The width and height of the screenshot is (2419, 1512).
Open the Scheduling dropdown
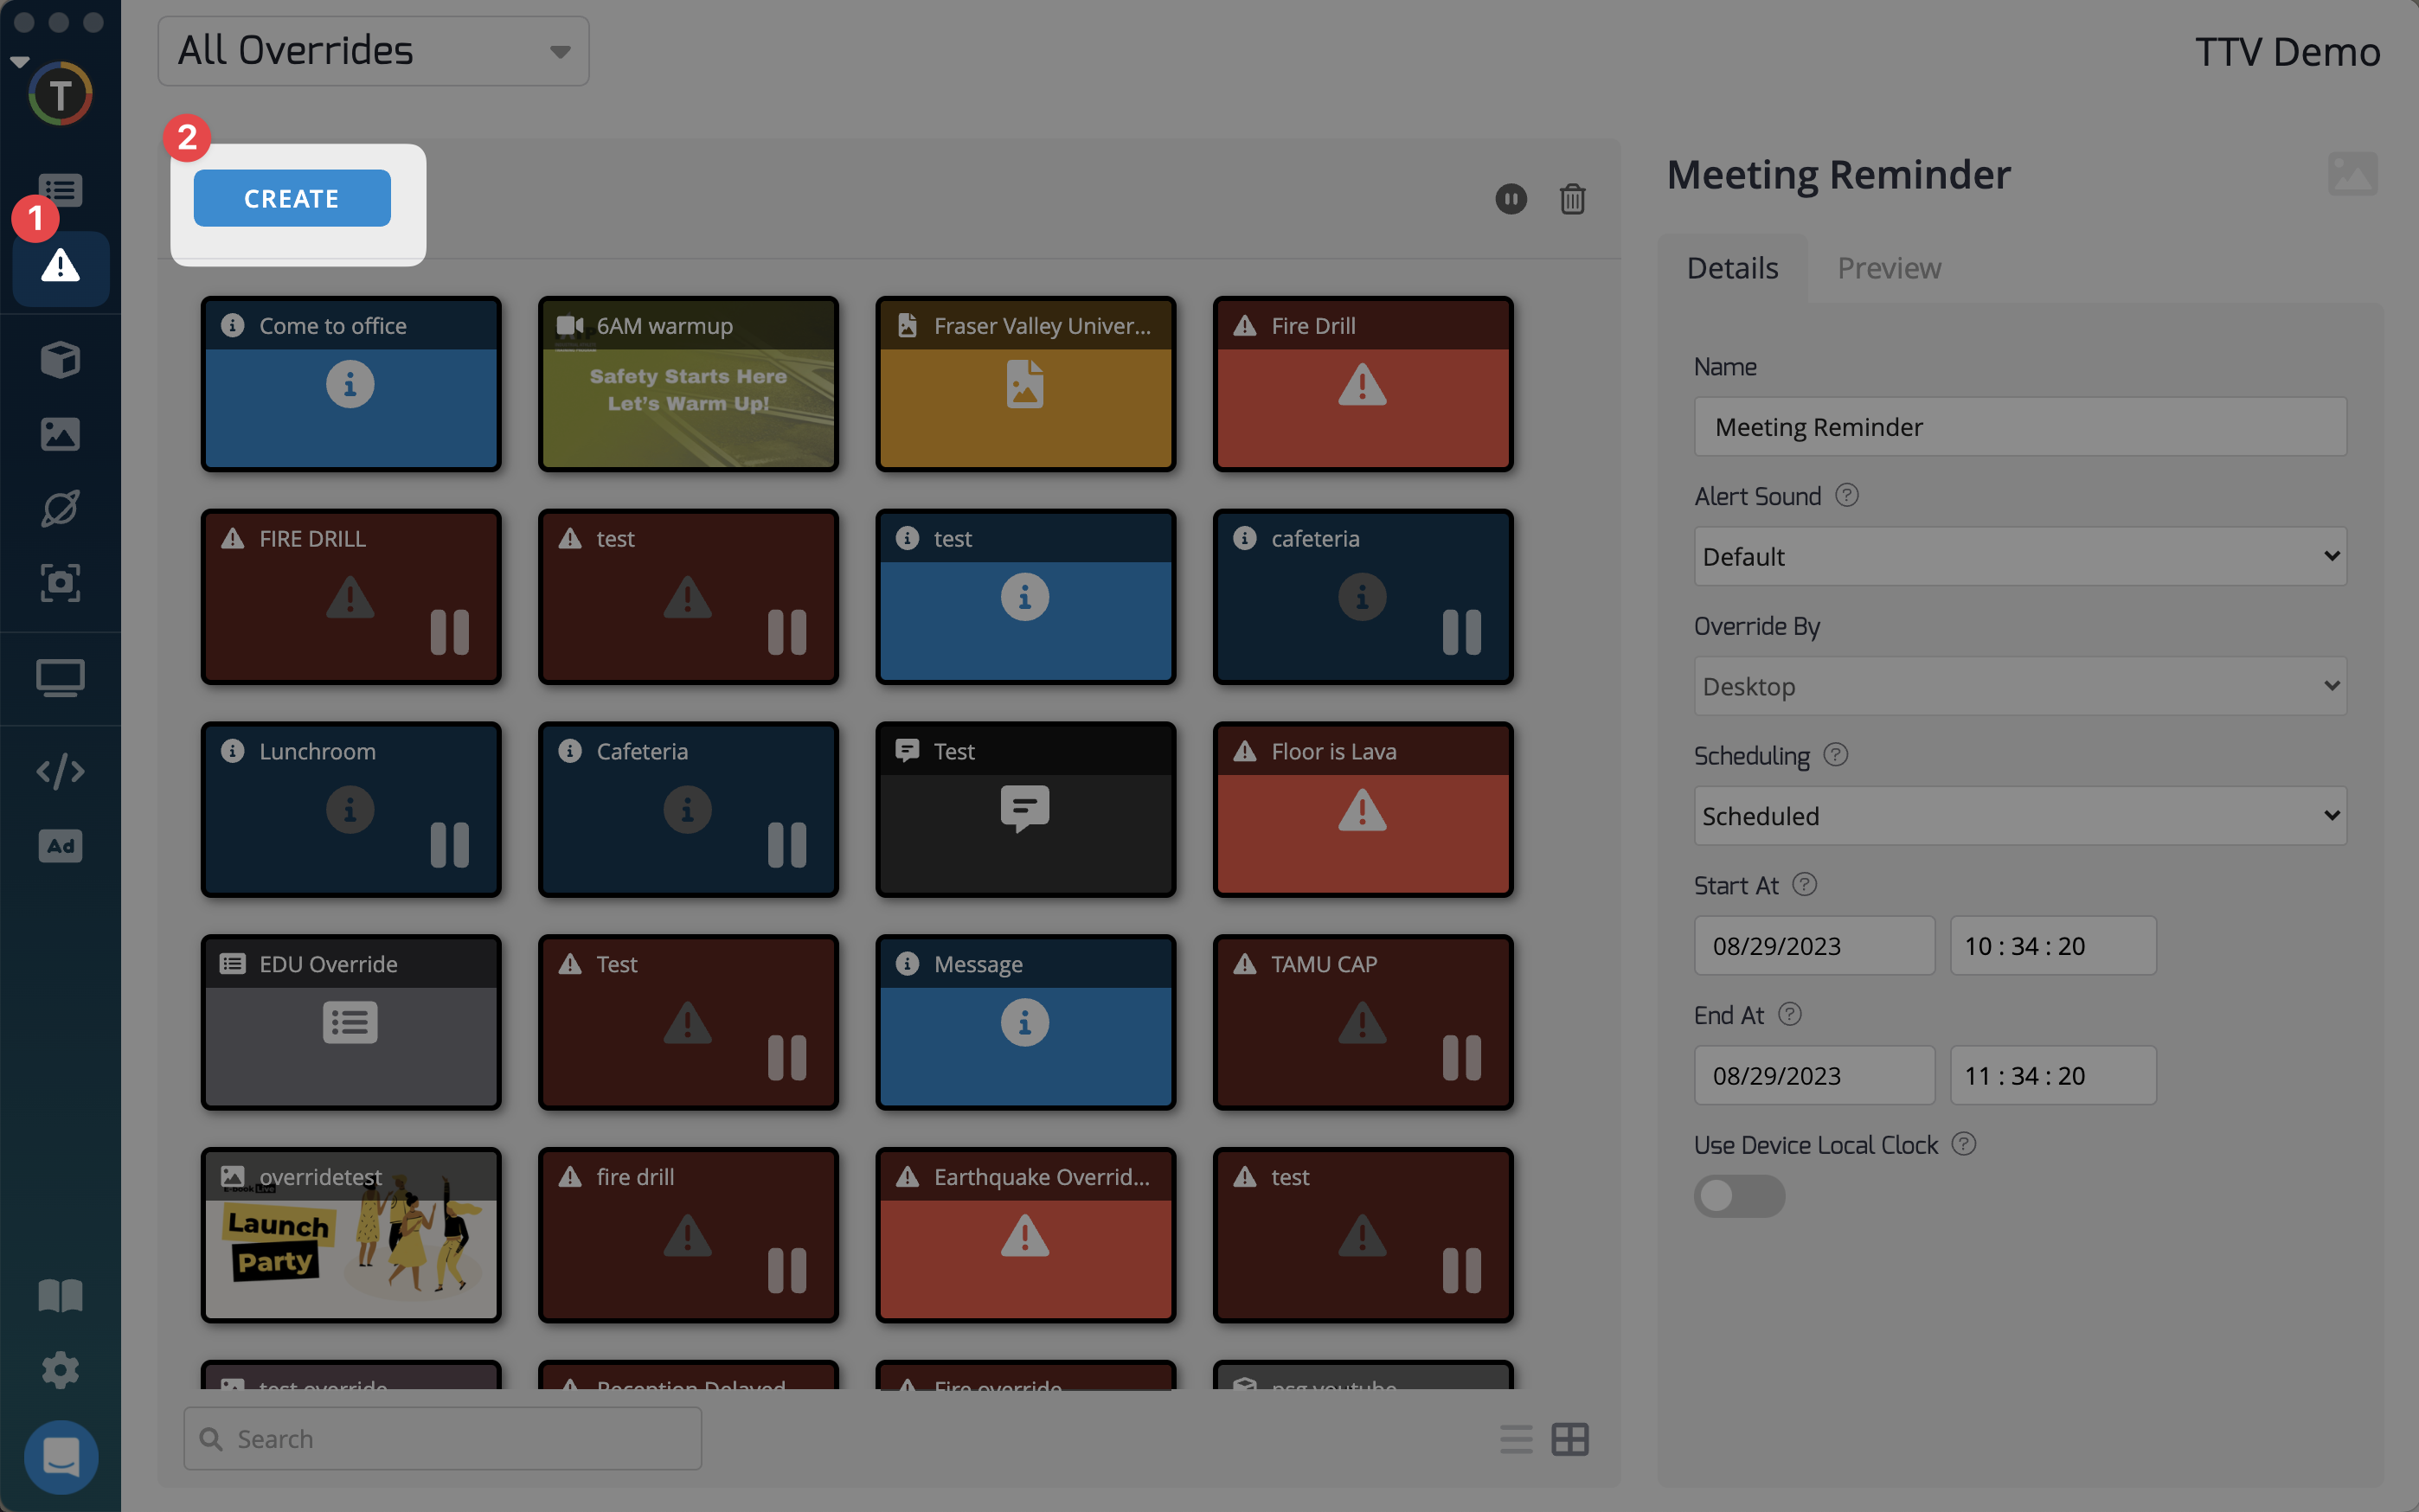click(2019, 816)
